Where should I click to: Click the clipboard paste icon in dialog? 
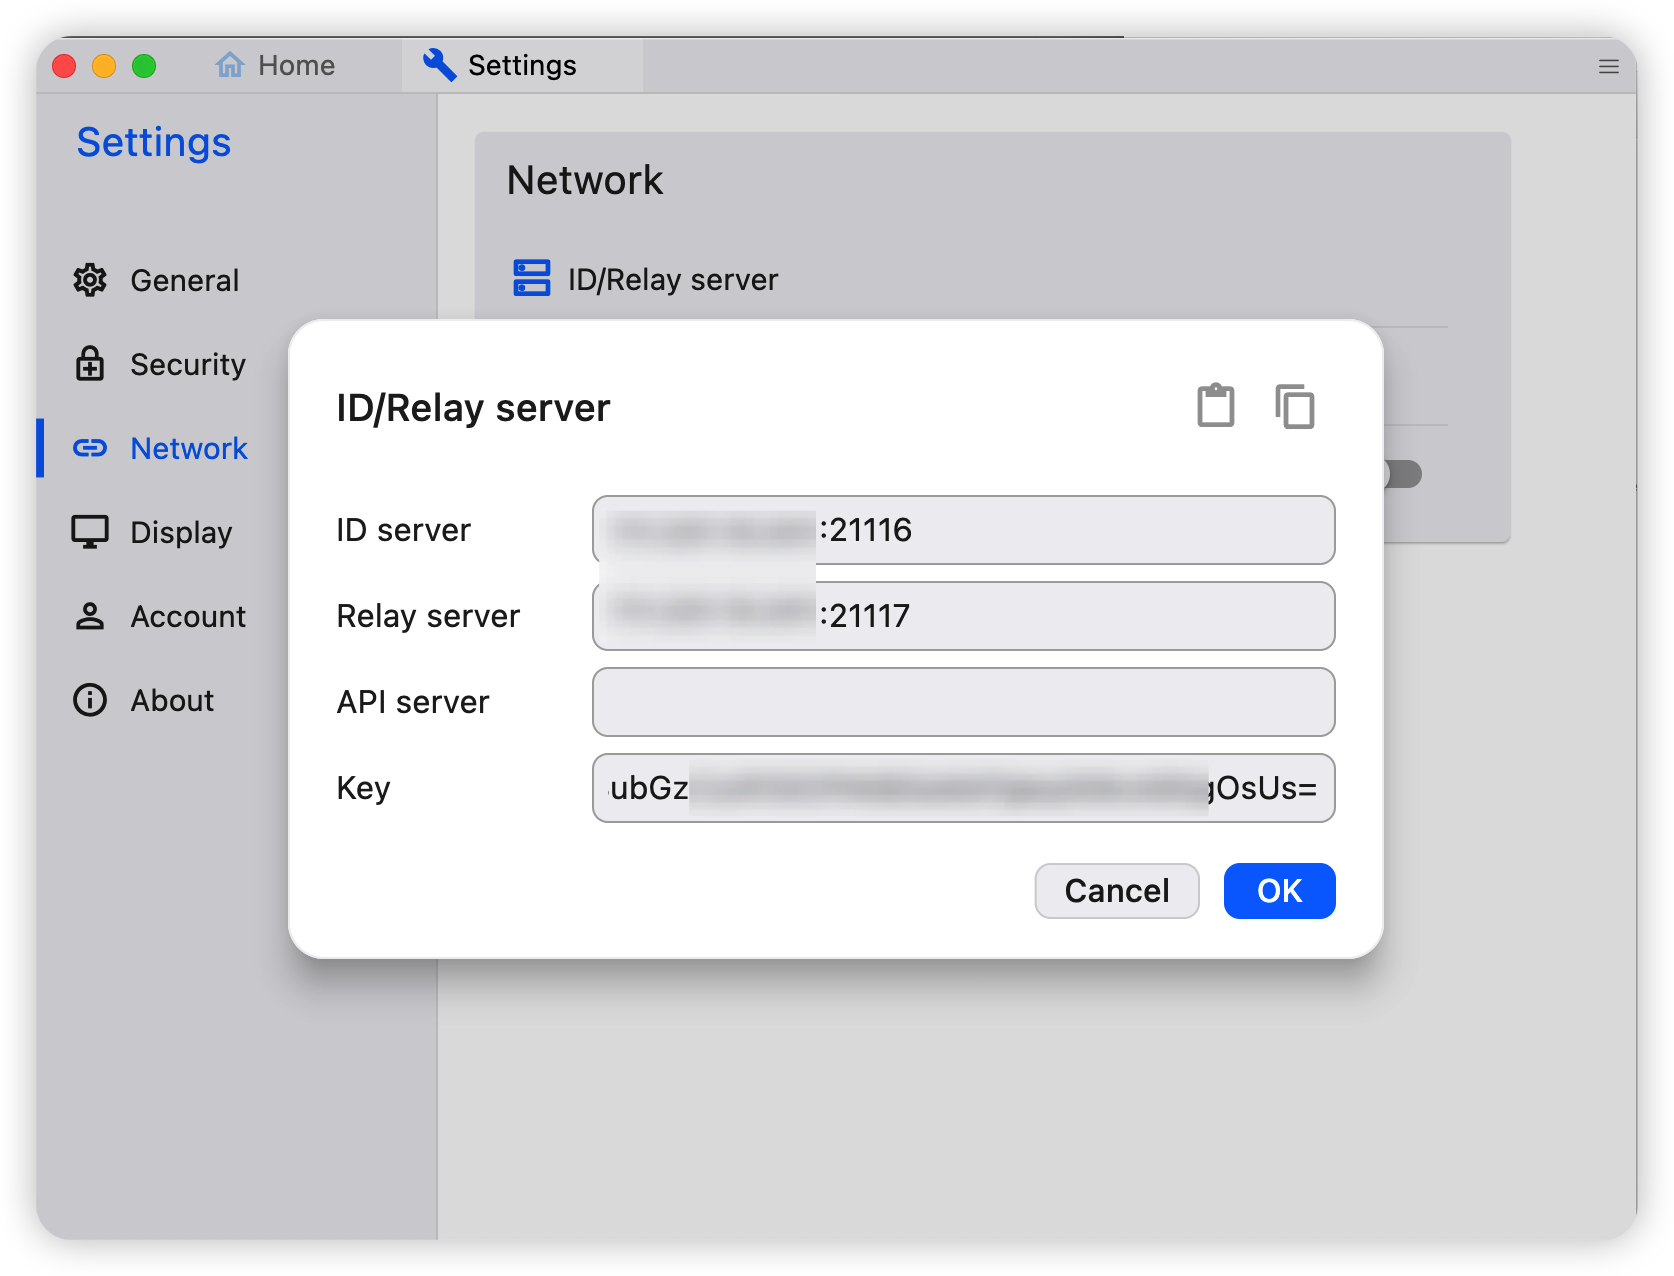(1215, 406)
